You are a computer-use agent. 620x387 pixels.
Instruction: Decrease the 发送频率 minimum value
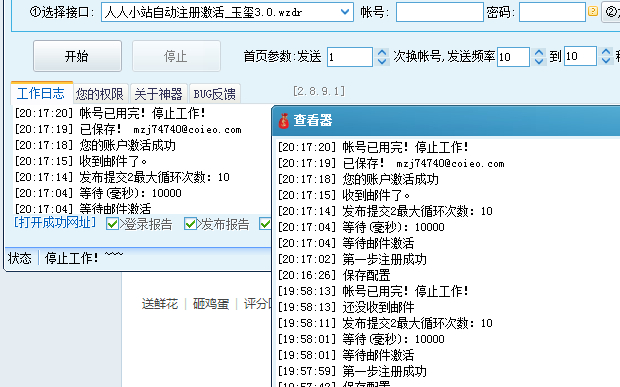click(539, 61)
